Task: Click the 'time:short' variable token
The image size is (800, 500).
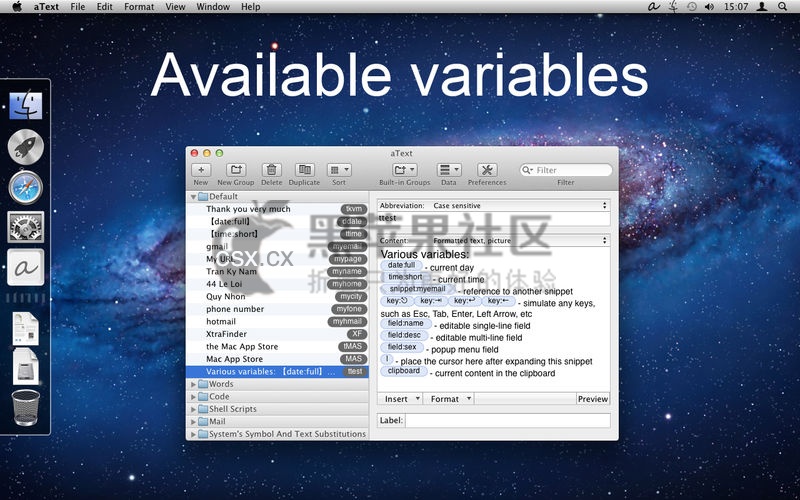Action: pyautogui.click(x=406, y=277)
